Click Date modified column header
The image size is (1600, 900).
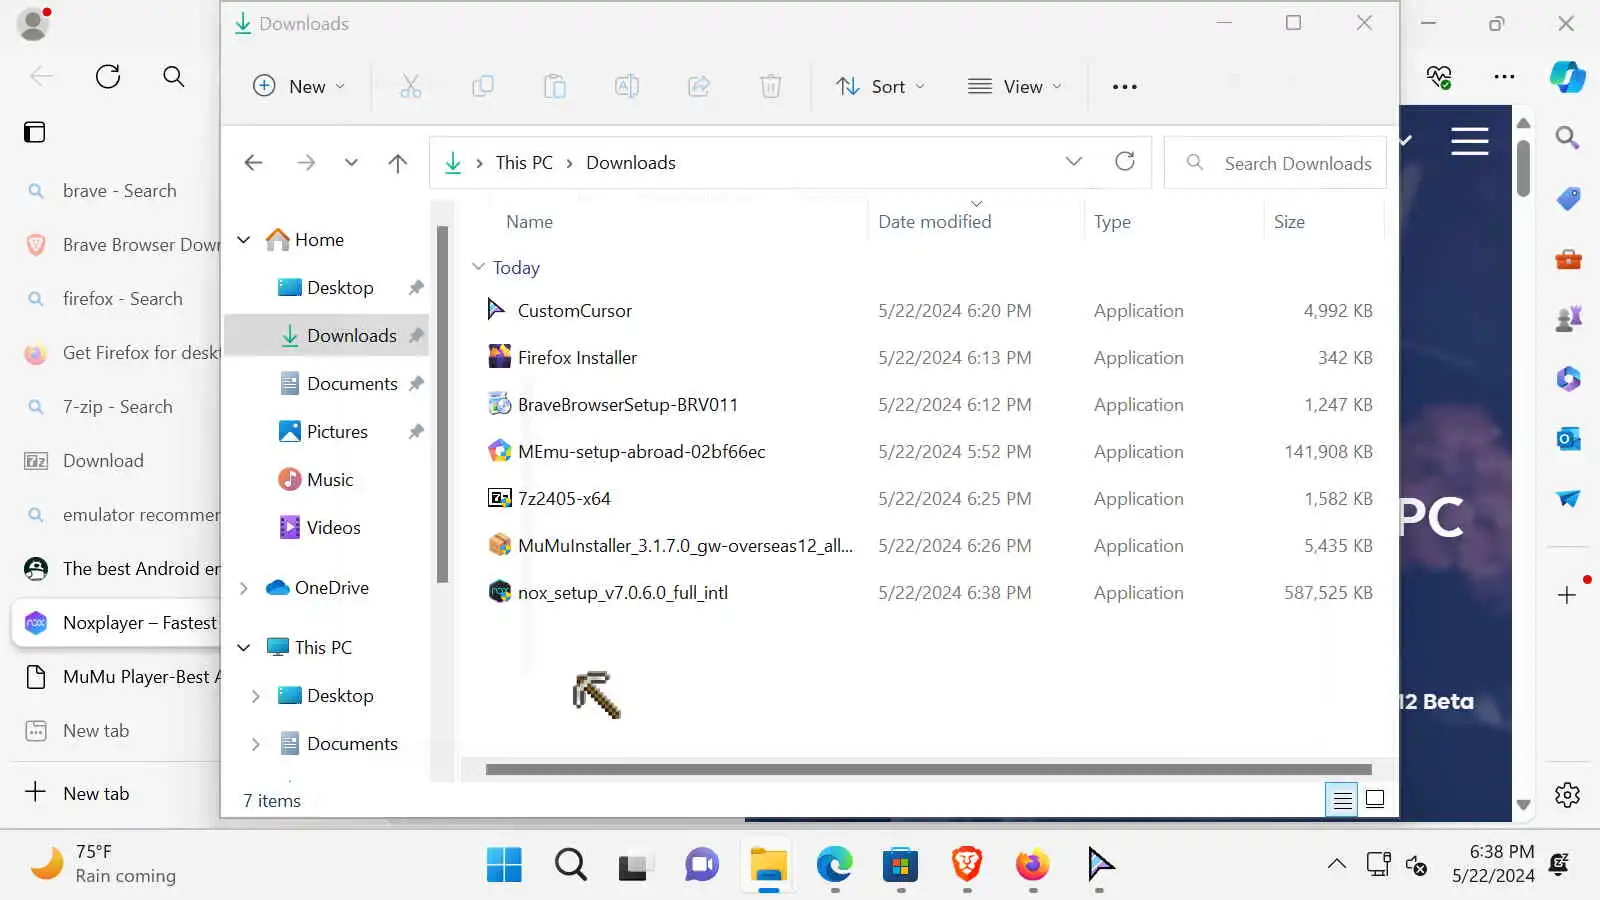[935, 222]
